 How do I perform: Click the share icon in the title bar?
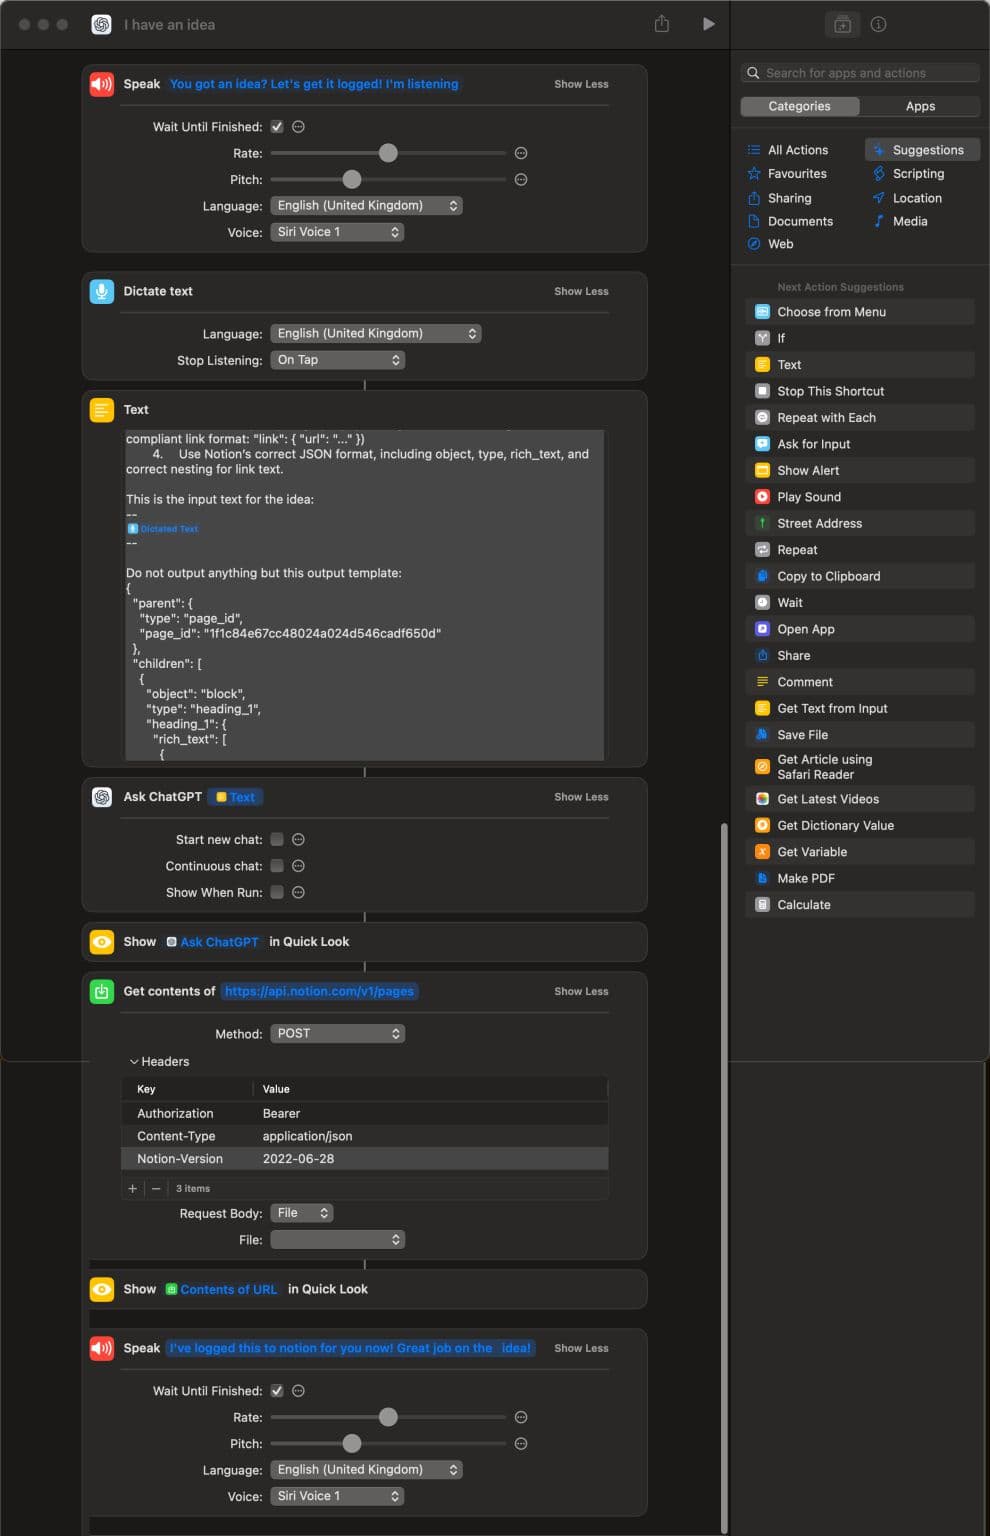pyautogui.click(x=661, y=23)
